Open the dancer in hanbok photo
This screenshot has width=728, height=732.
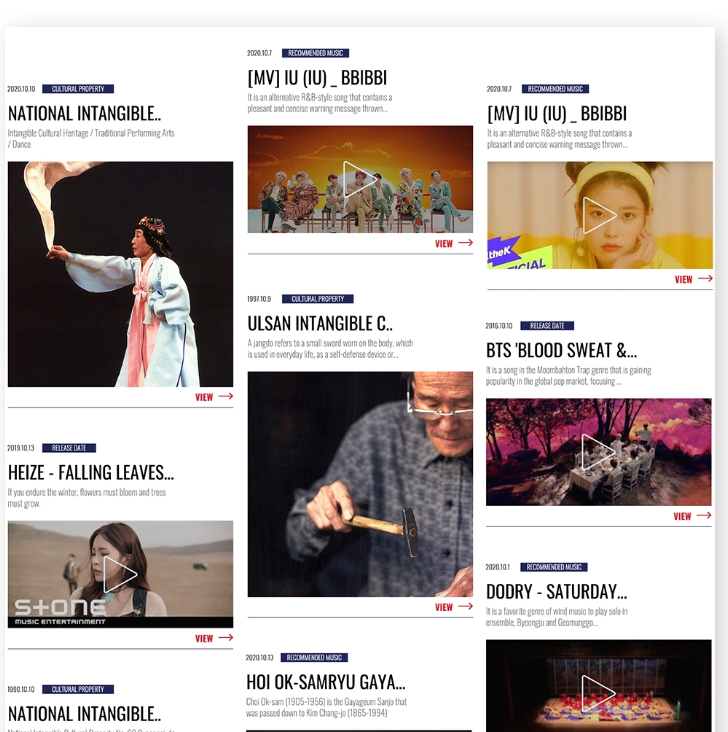click(120, 274)
